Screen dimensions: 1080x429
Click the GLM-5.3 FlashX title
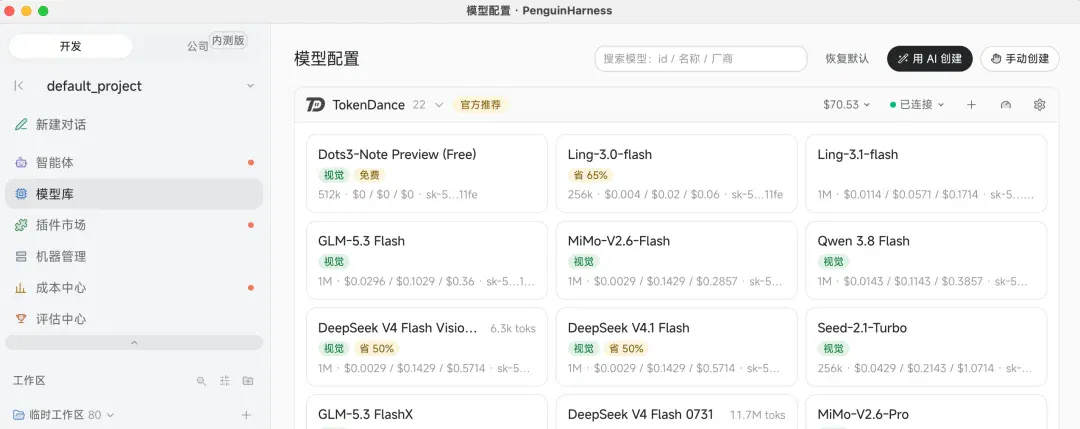point(365,415)
